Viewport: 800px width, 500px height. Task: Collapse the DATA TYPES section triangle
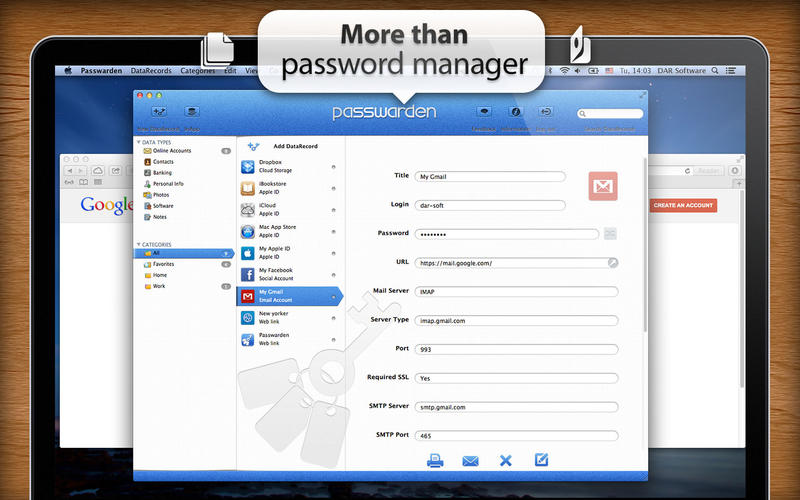(x=138, y=142)
